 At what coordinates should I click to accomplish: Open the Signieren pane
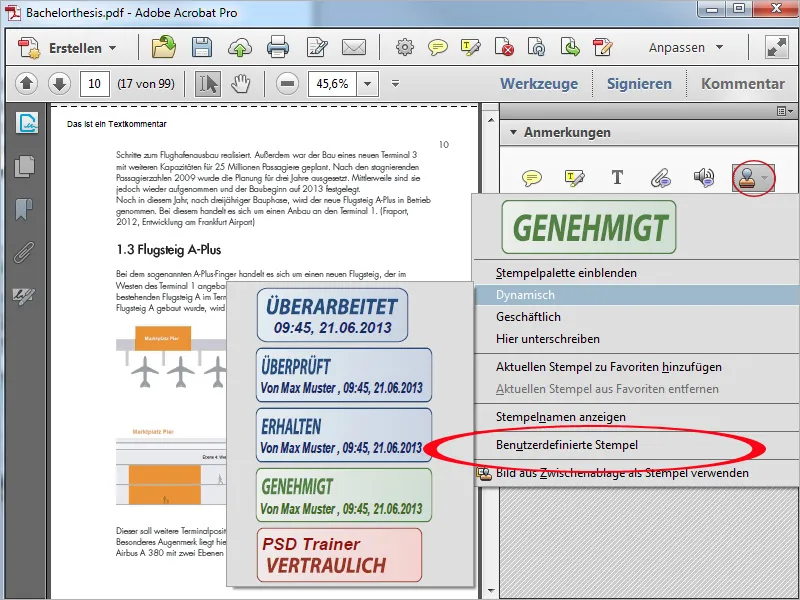coord(639,84)
